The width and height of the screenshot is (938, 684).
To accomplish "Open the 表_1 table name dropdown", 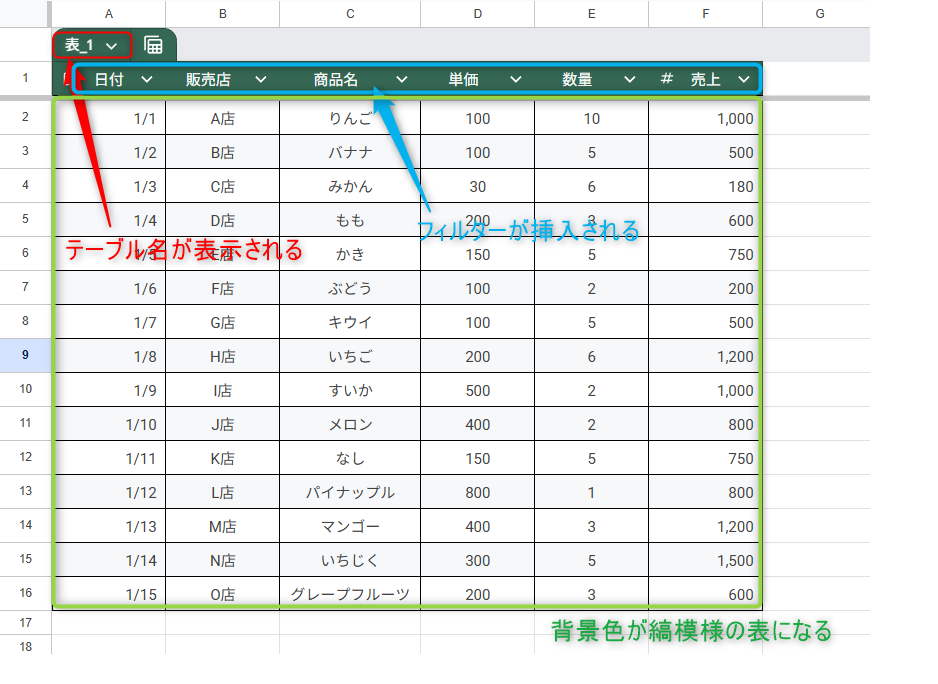I will (111, 46).
